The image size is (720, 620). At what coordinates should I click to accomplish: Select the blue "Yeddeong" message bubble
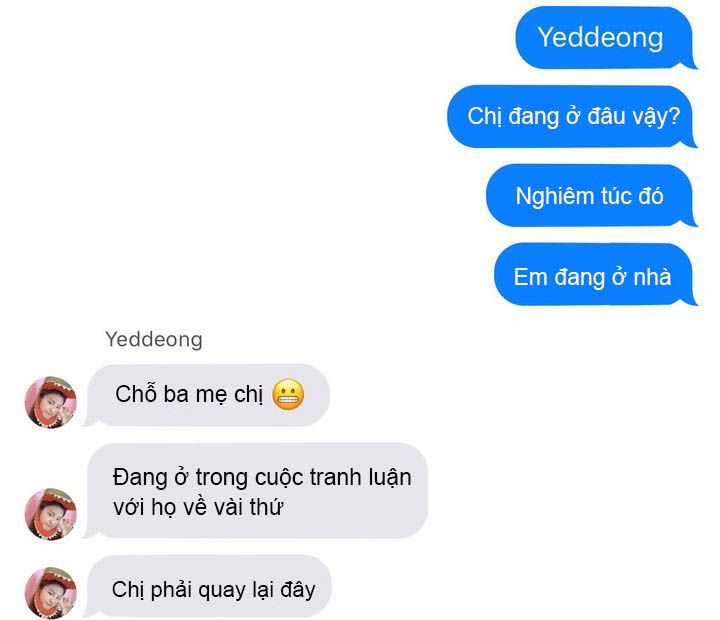[605, 38]
